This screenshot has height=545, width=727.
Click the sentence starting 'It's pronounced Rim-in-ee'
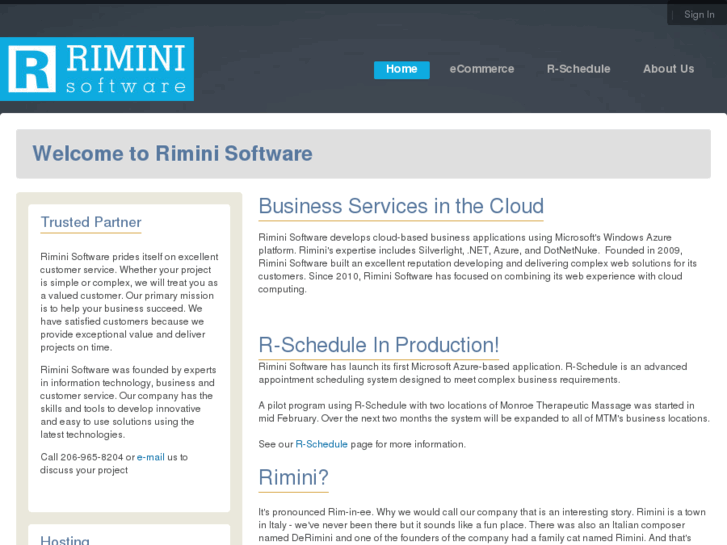pos(316,512)
